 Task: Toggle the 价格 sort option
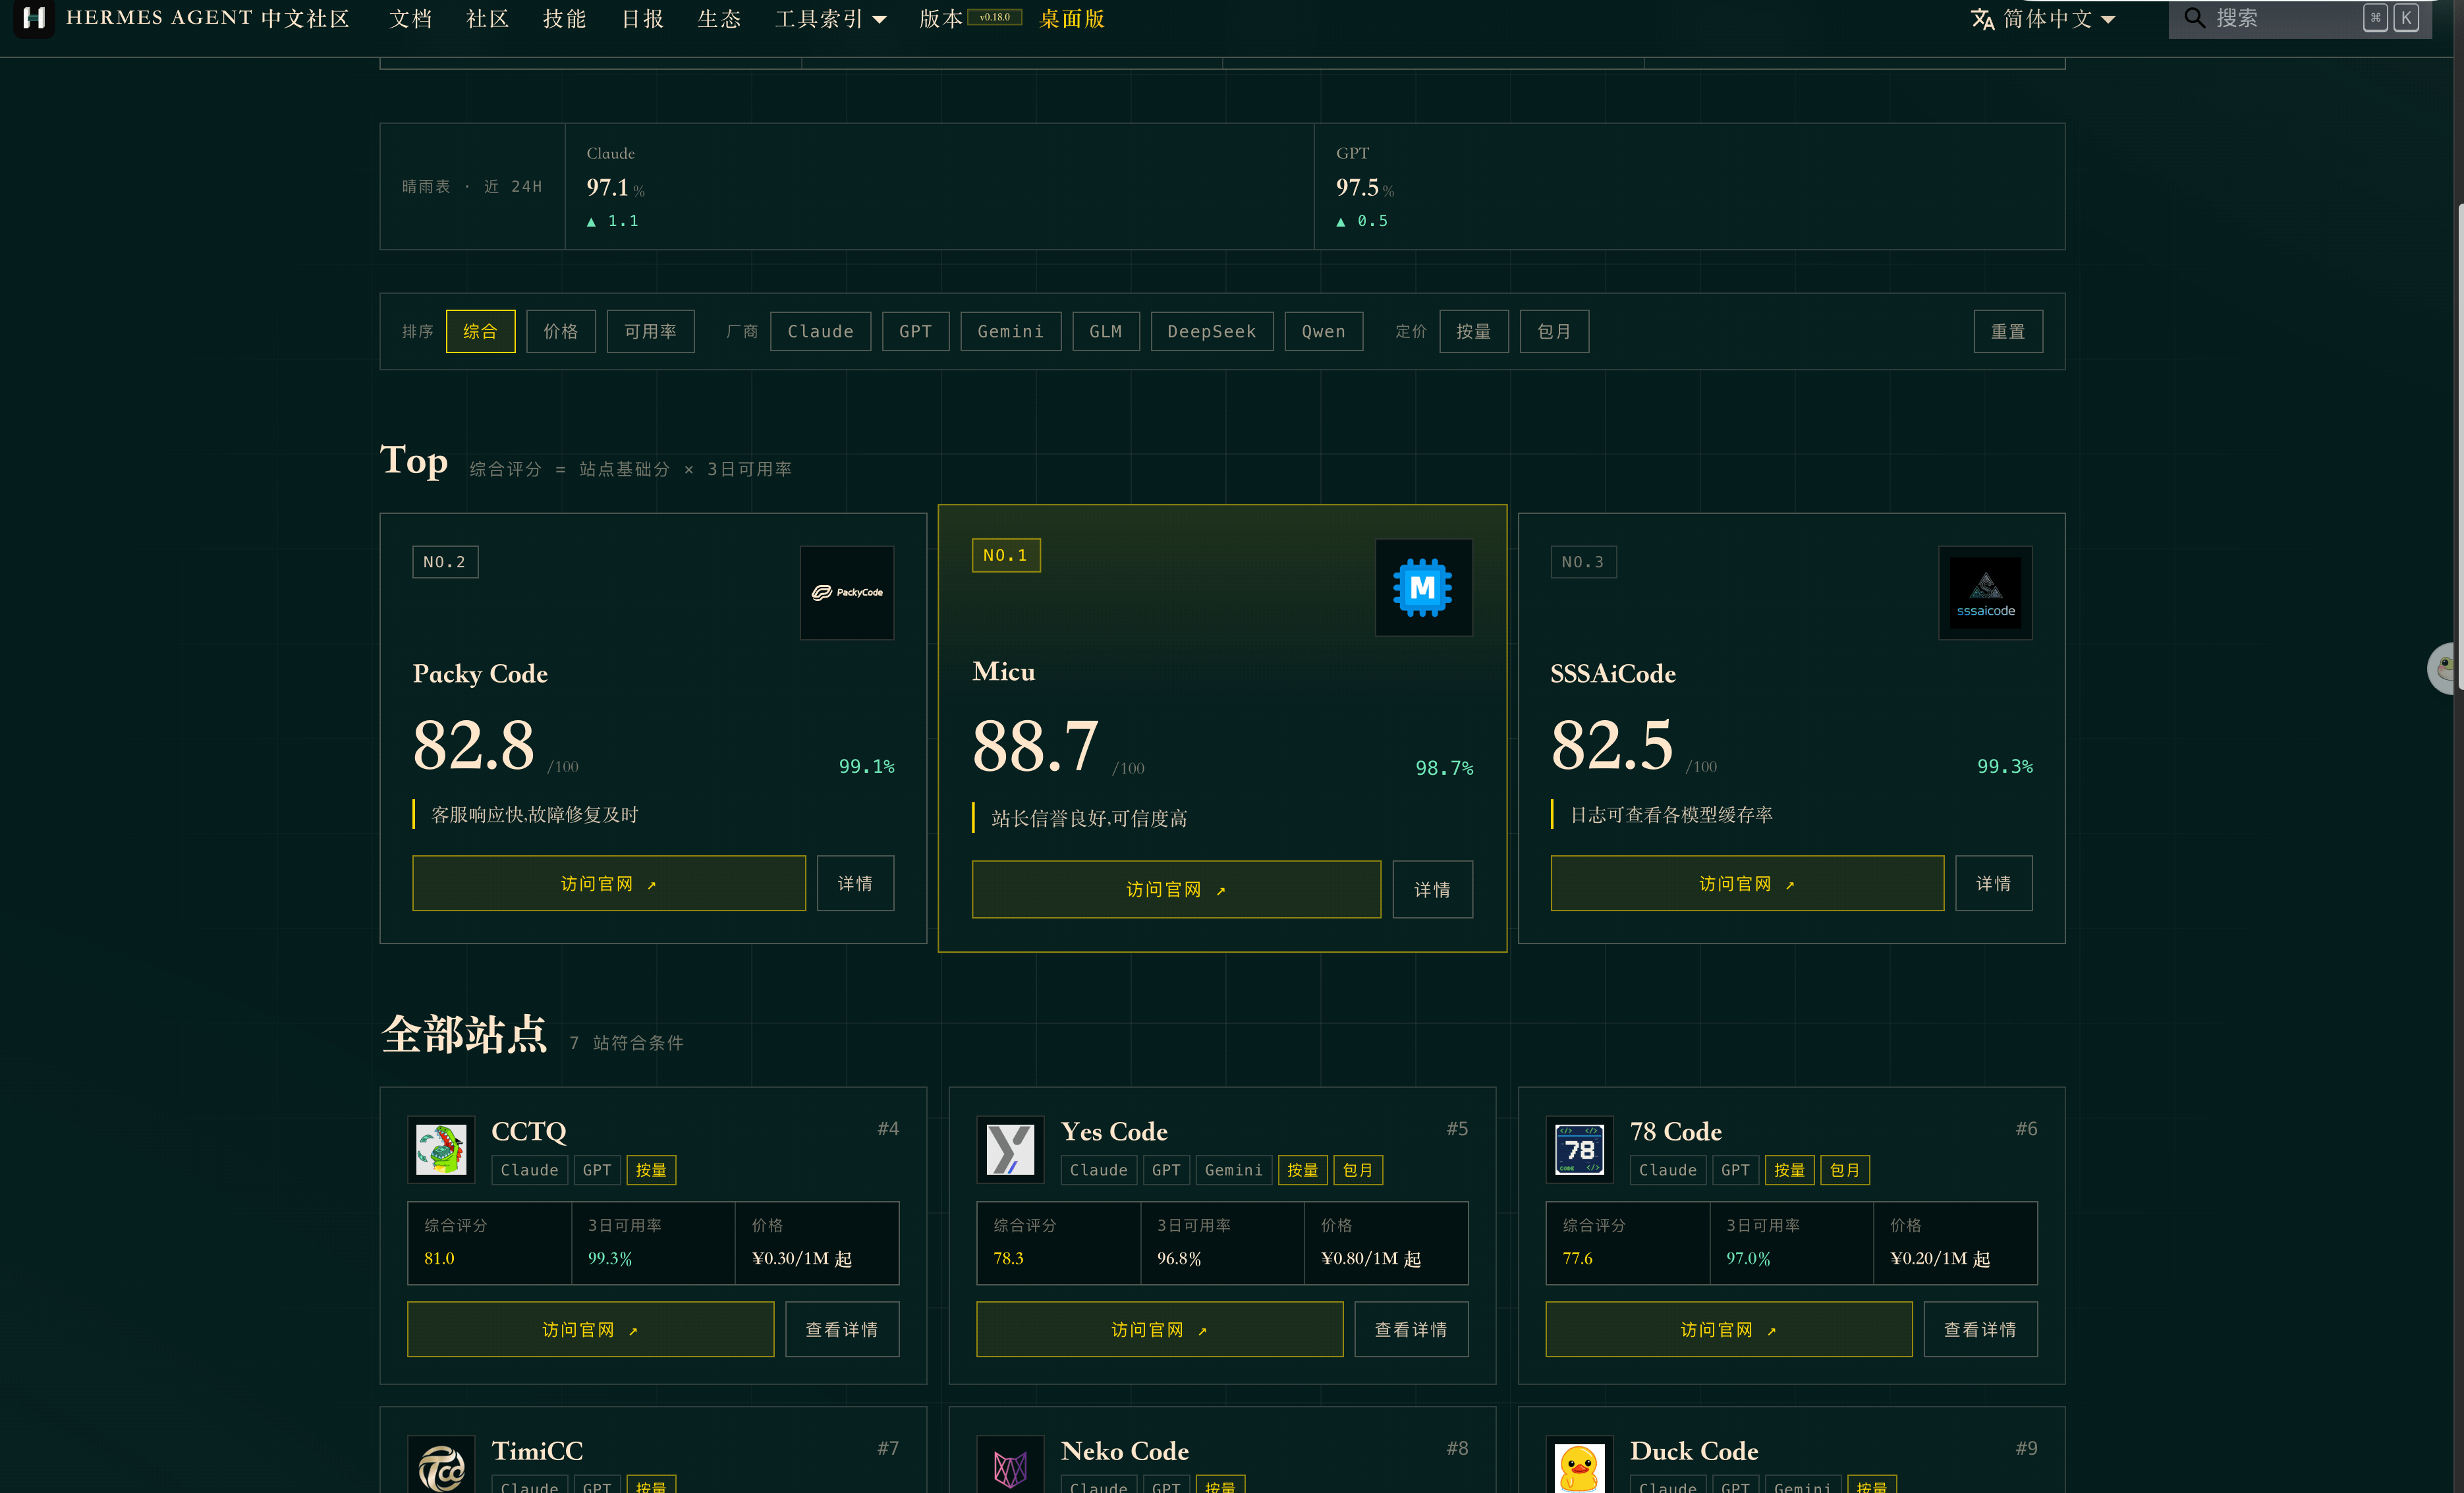(x=560, y=331)
